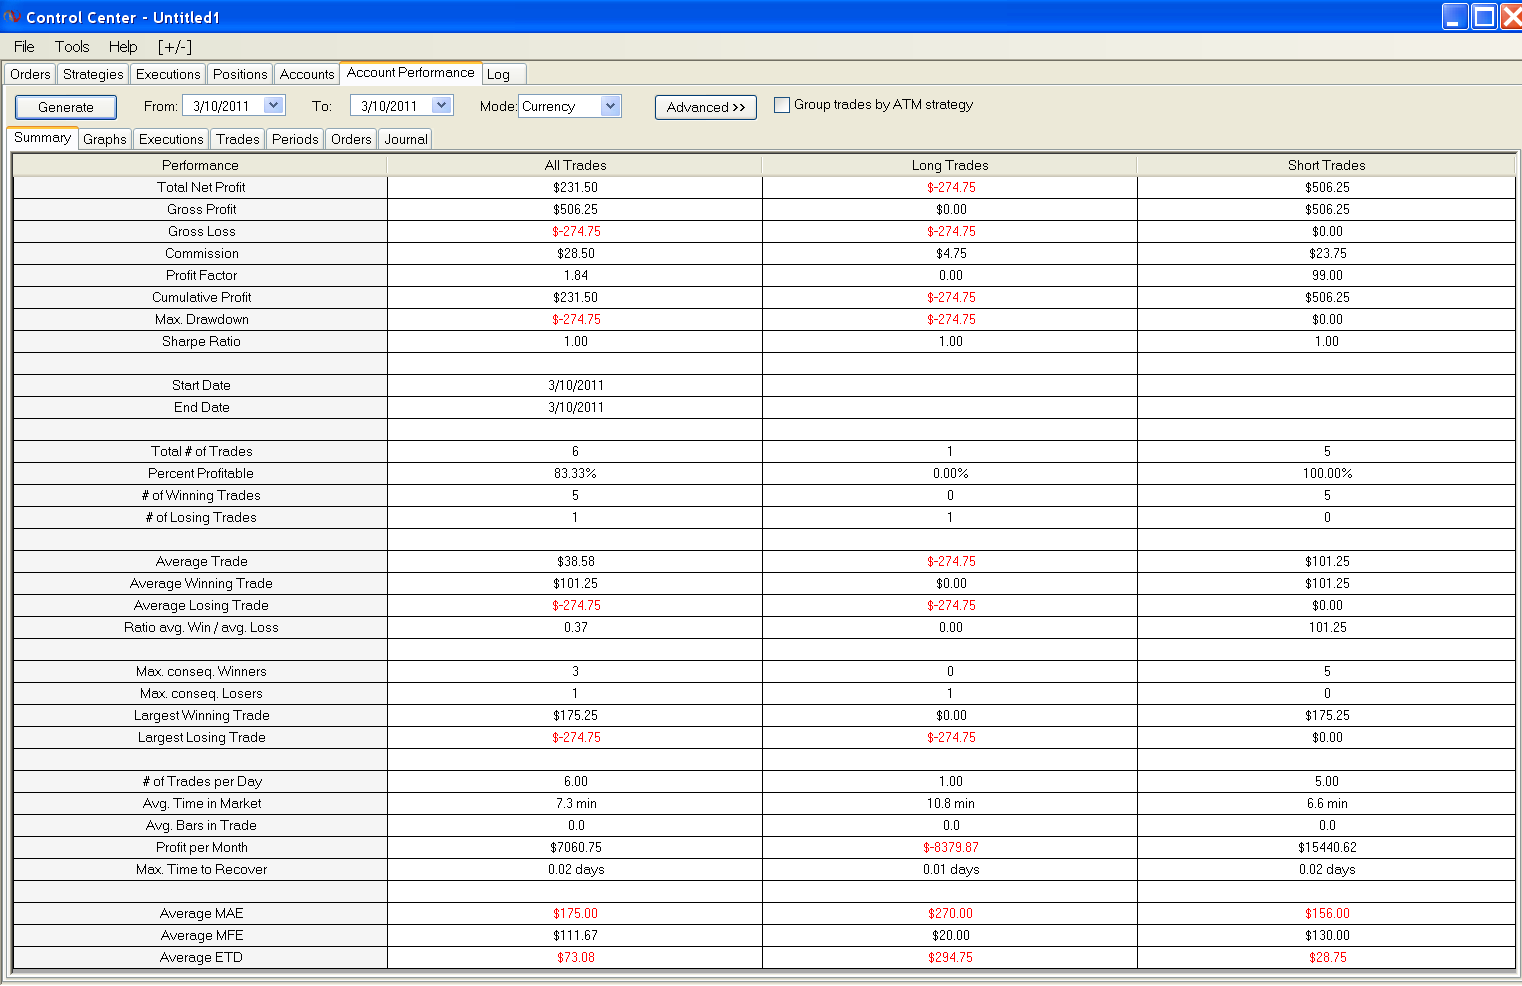Click the [+/-] menu item

pos(175,47)
